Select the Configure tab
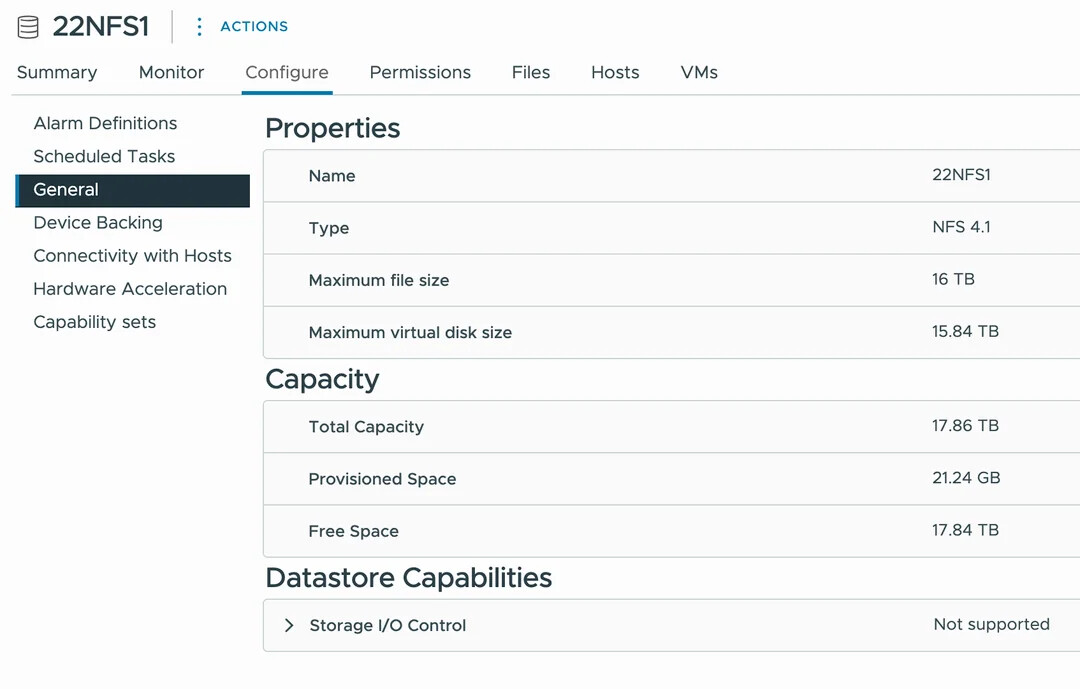Viewport: 1080px width, 689px height. pos(287,73)
